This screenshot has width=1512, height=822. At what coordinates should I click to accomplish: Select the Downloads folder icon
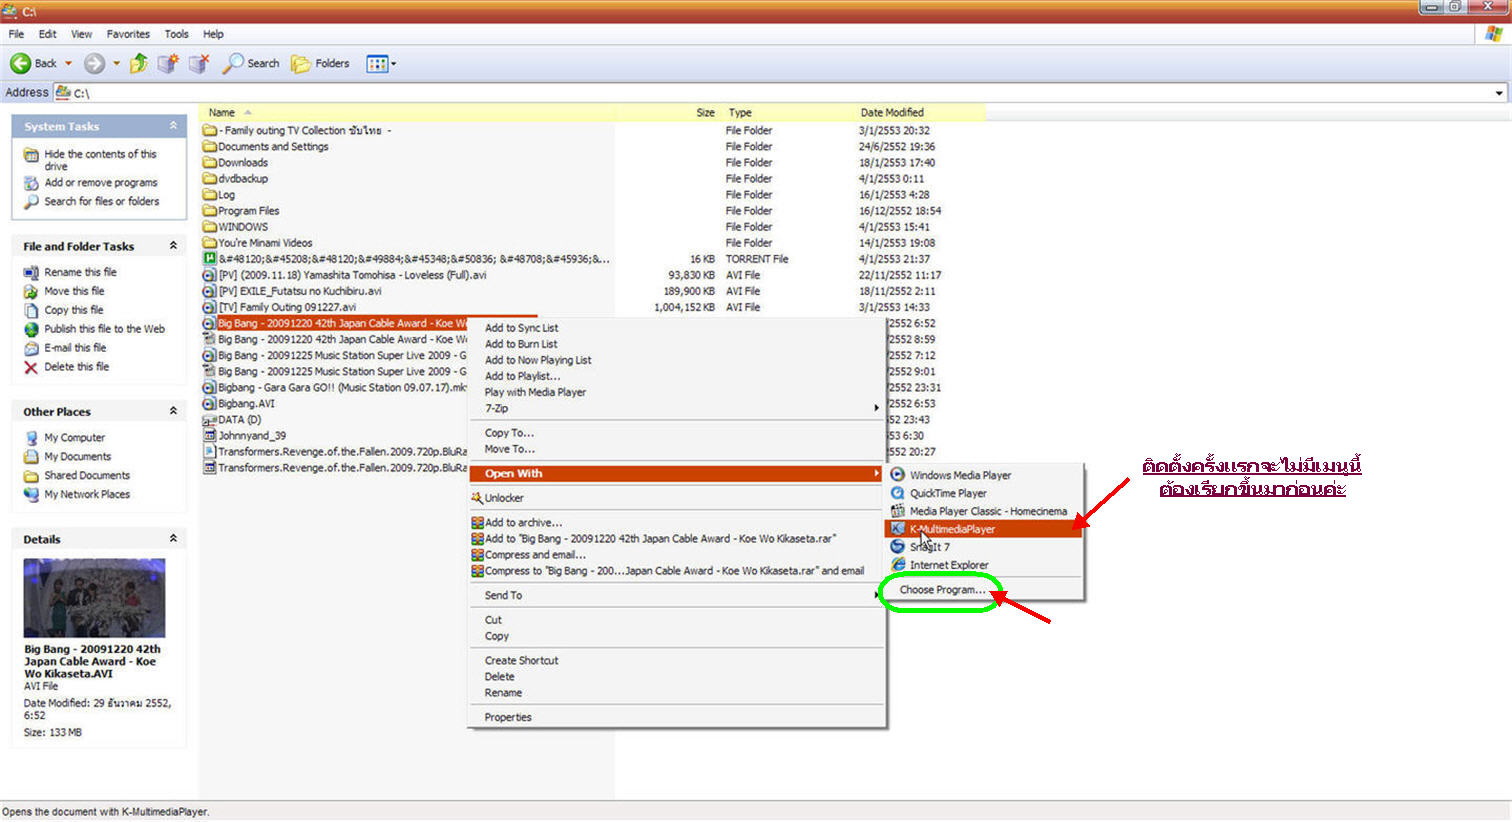tap(210, 162)
